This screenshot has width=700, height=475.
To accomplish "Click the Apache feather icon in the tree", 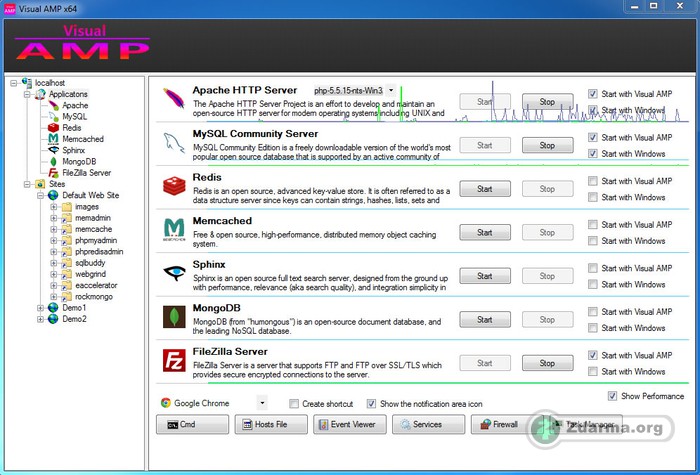I will [53, 105].
